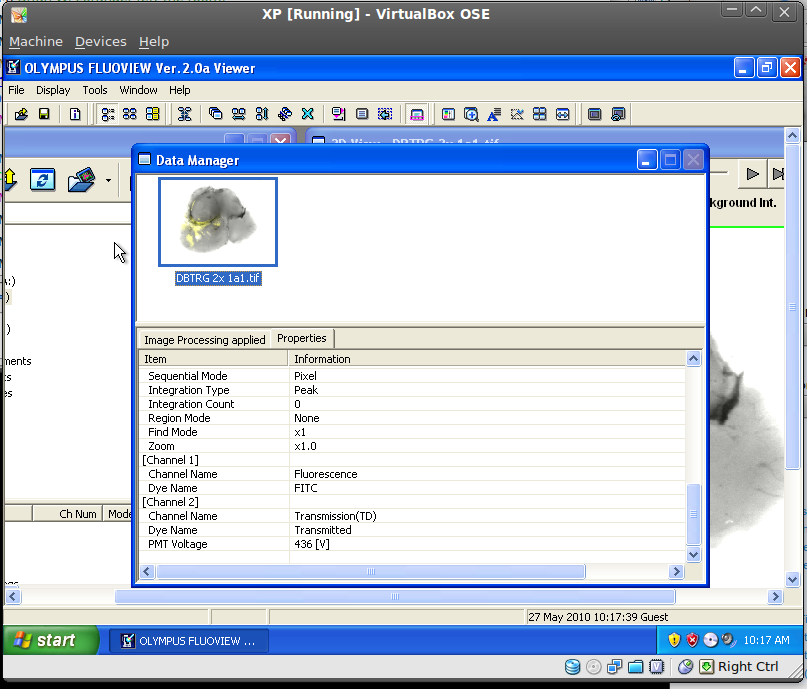The image size is (807, 689).
Task: Click the pink highlighted panel toolbar icon
Action: pyautogui.click(x=416, y=114)
